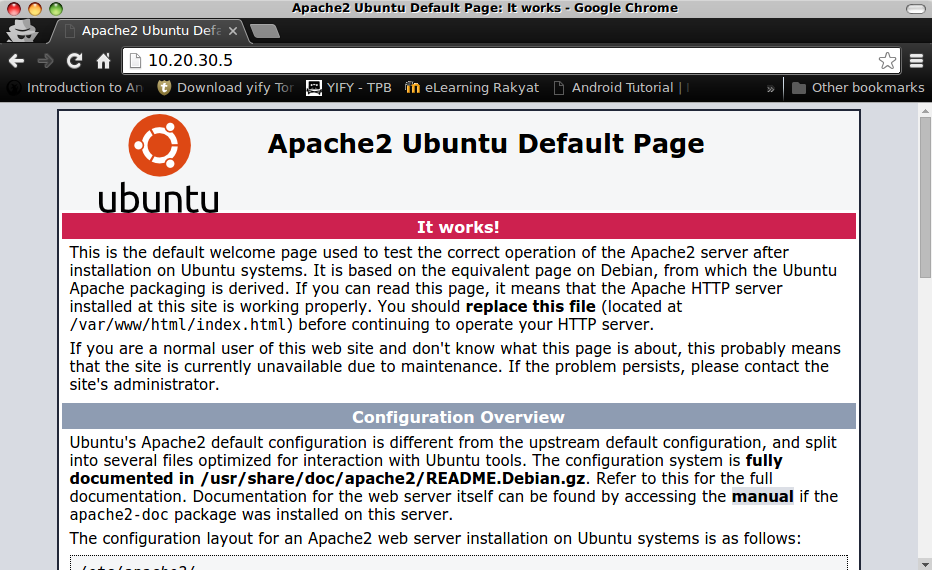
Task: Open the Introduction to An bookmark
Action: (75, 88)
